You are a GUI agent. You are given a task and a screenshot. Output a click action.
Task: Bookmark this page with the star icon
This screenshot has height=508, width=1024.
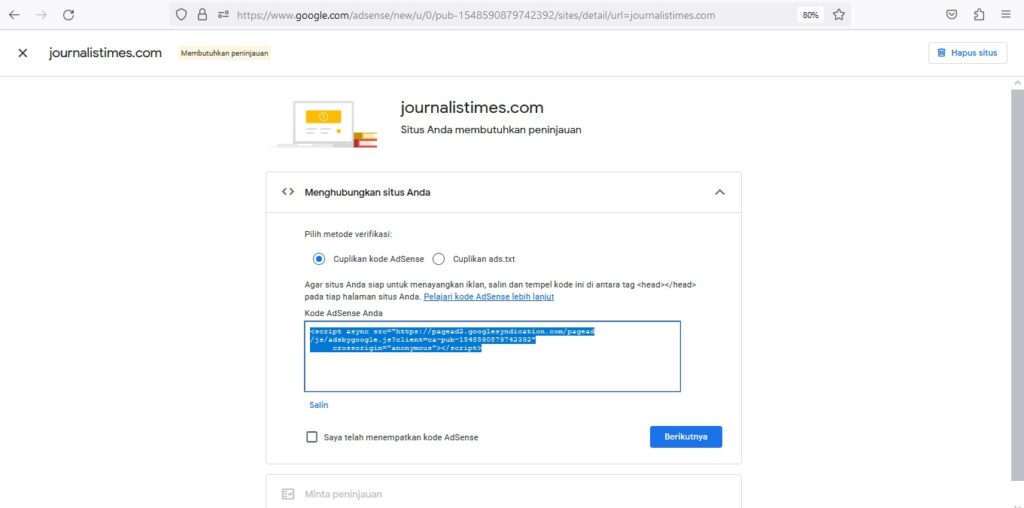(x=839, y=14)
